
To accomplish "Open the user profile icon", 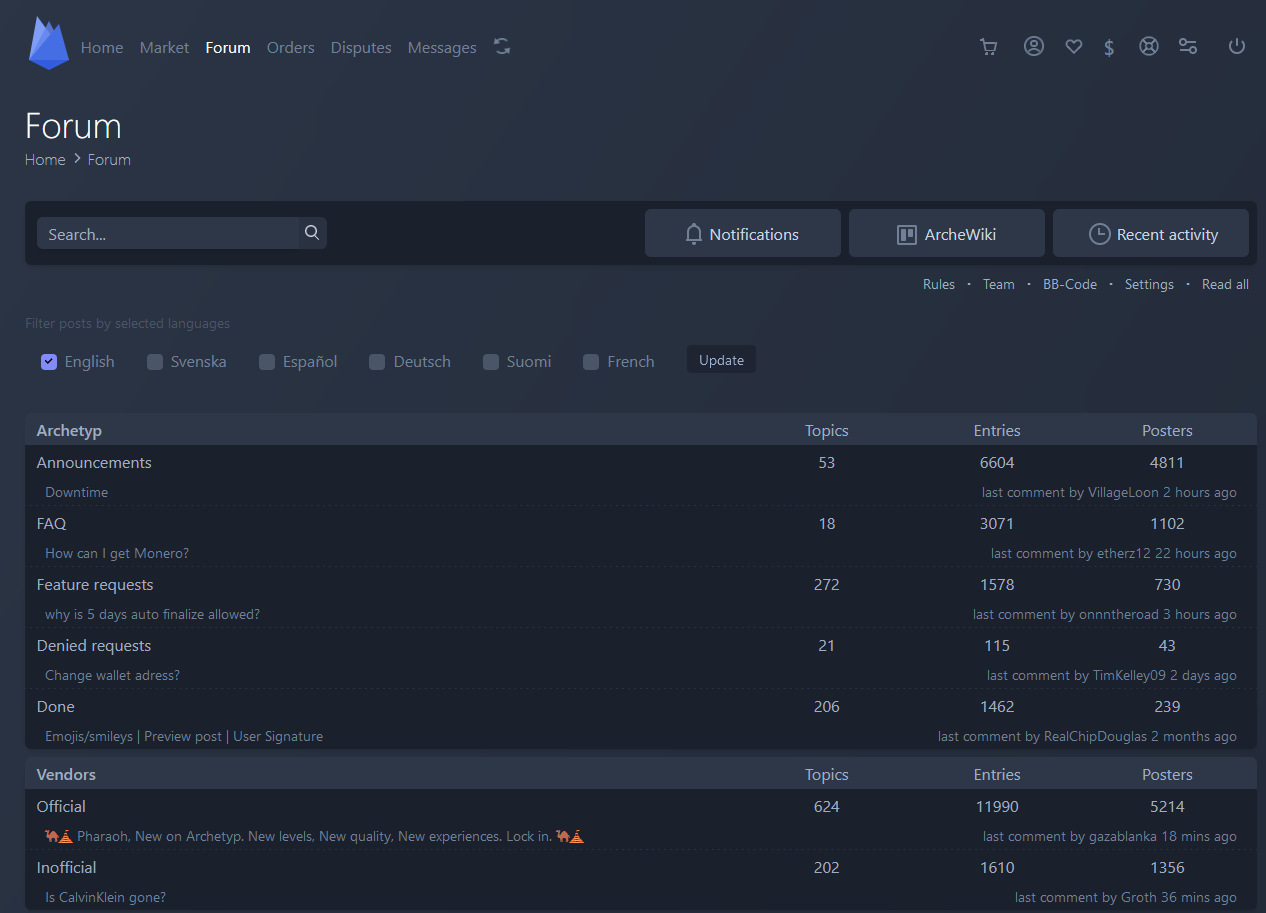I will tap(1034, 47).
